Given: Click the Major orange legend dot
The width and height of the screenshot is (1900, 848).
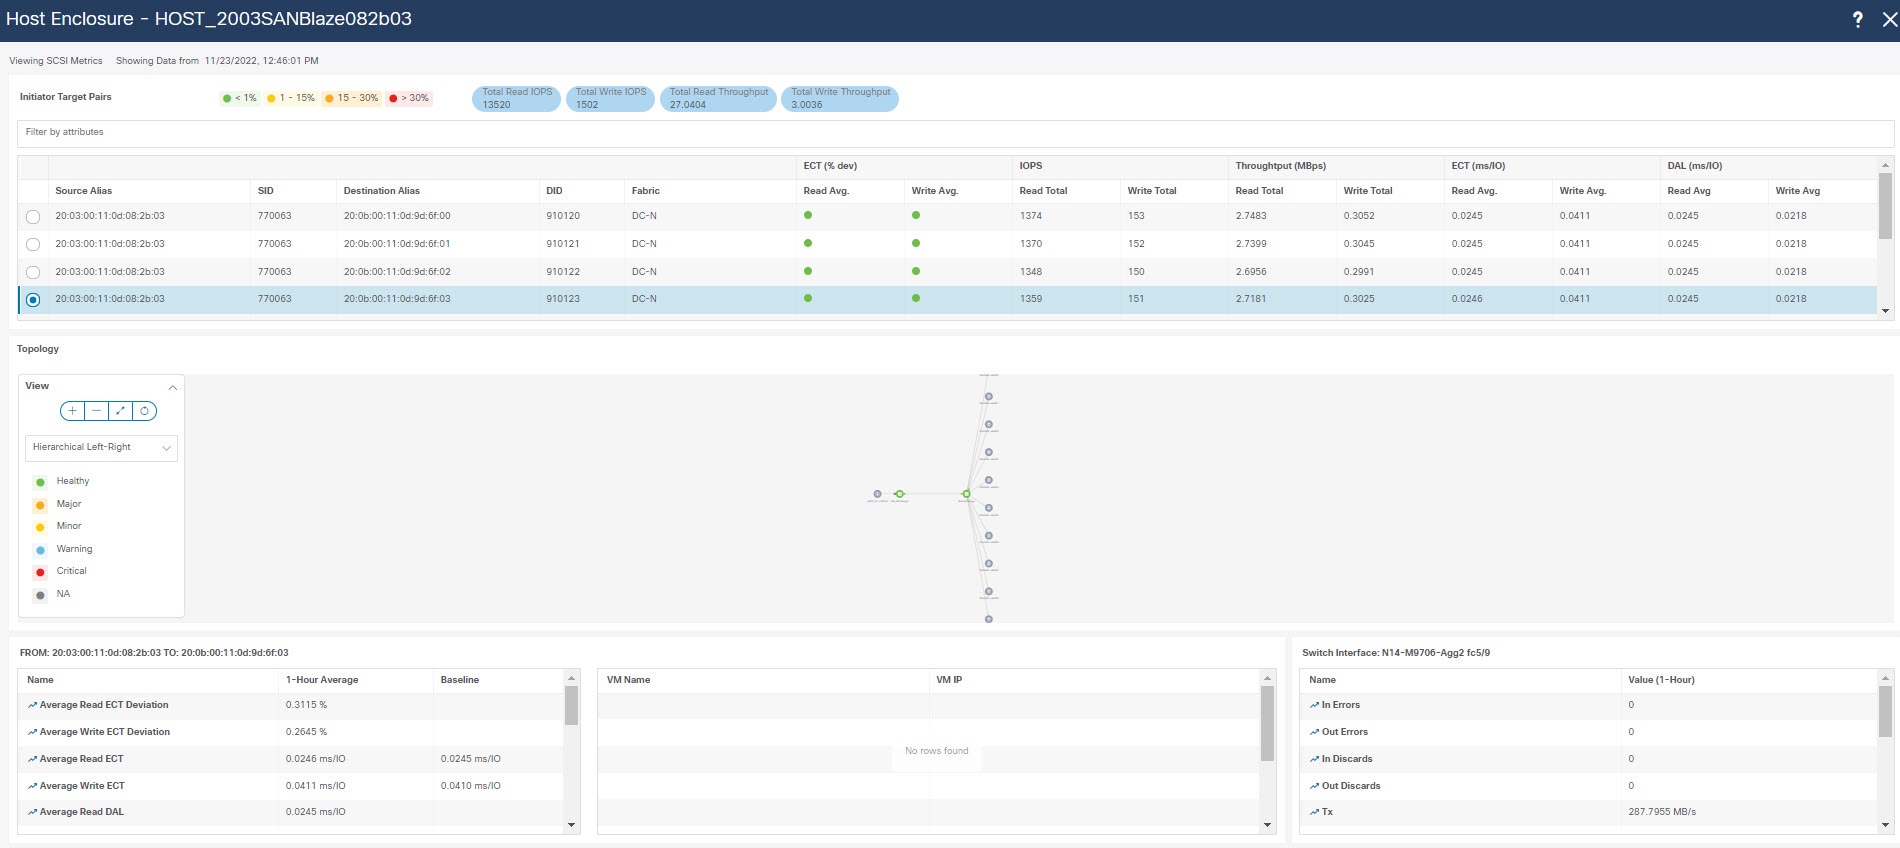Looking at the screenshot, I should [x=40, y=505].
